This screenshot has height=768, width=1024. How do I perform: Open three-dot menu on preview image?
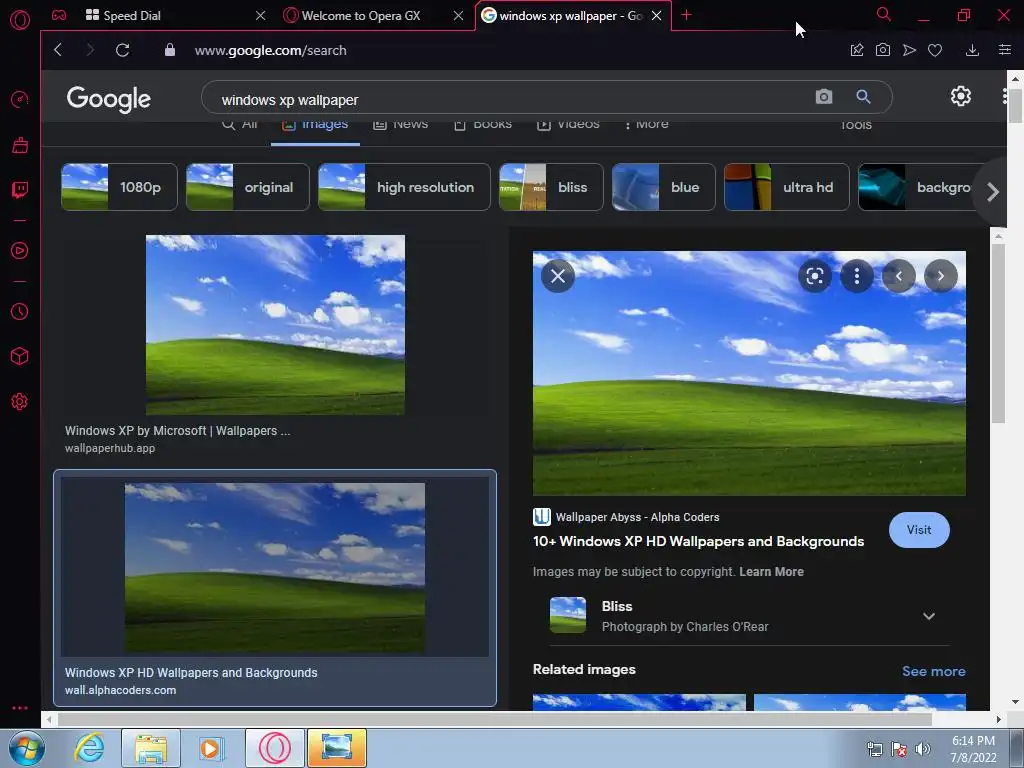pyautogui.click(x=857, y=276)
